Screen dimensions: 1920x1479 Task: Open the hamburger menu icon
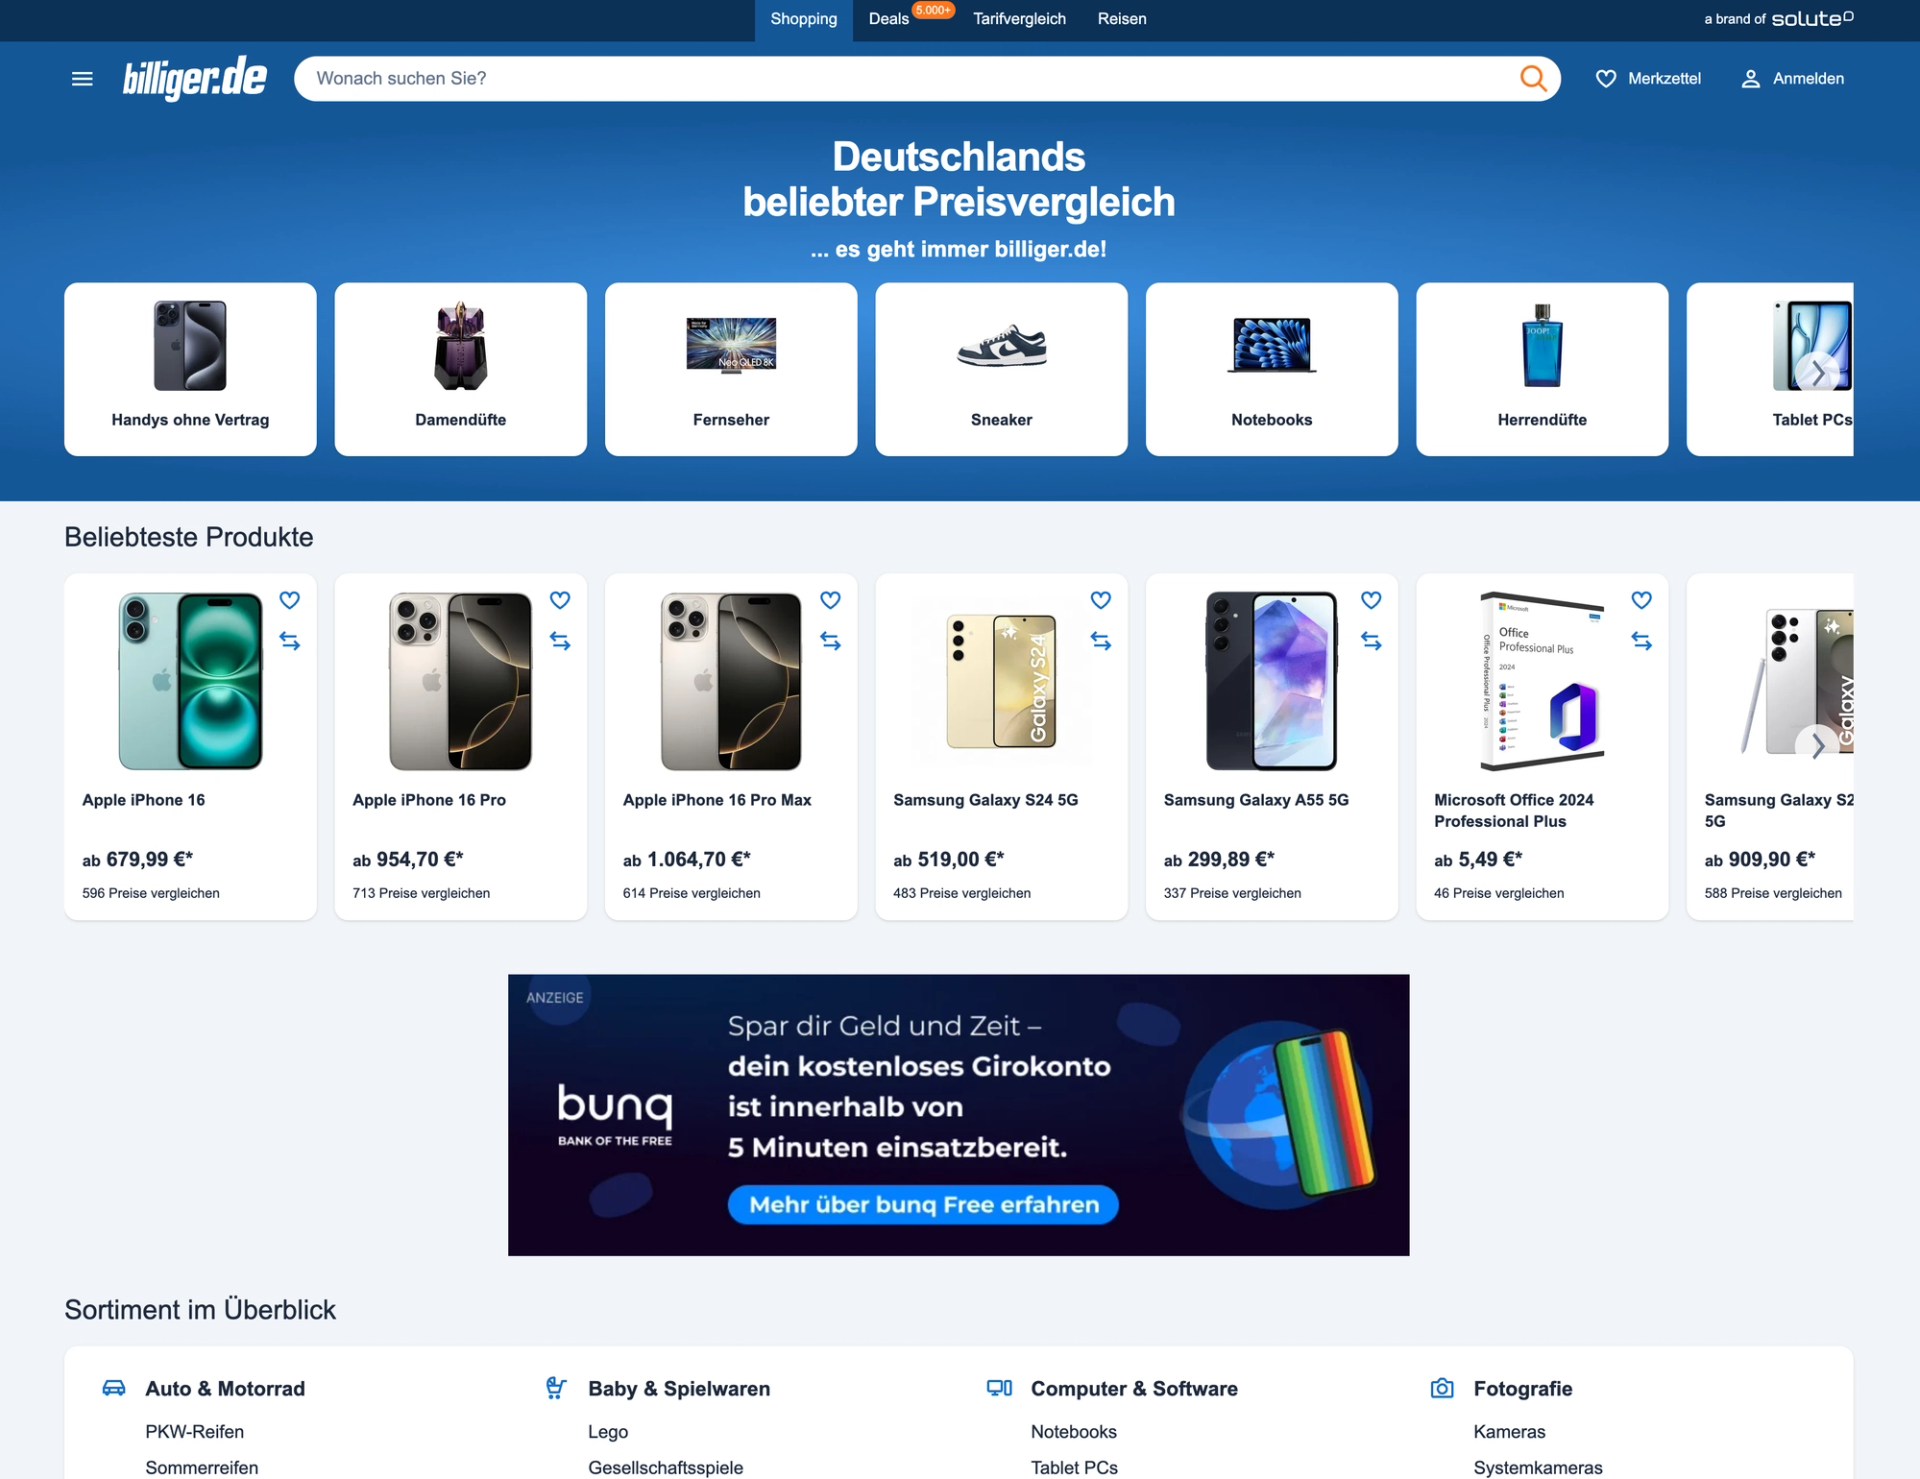pos(82,79)
